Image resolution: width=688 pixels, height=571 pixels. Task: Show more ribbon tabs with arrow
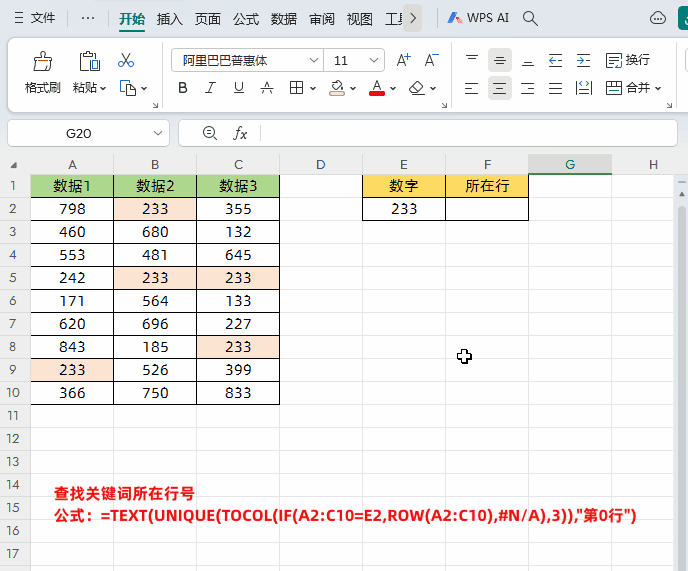pyautogui.click(x=412, y=18)
